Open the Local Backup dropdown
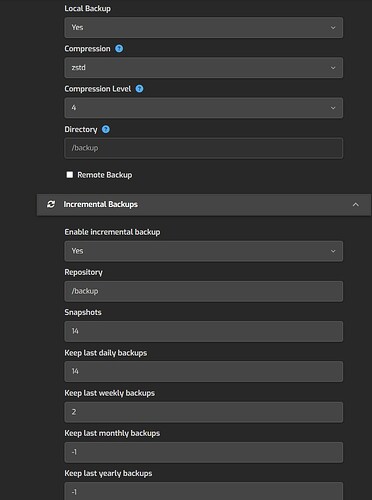Viewport: 372px width, 500px height. [203, 28]
